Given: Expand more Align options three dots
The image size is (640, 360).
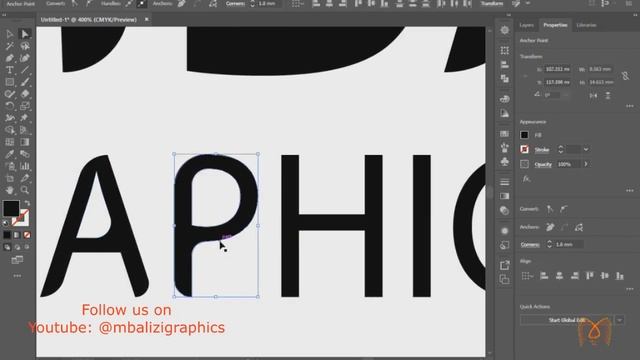Looking at the screenshot, I should pos(630,289).
